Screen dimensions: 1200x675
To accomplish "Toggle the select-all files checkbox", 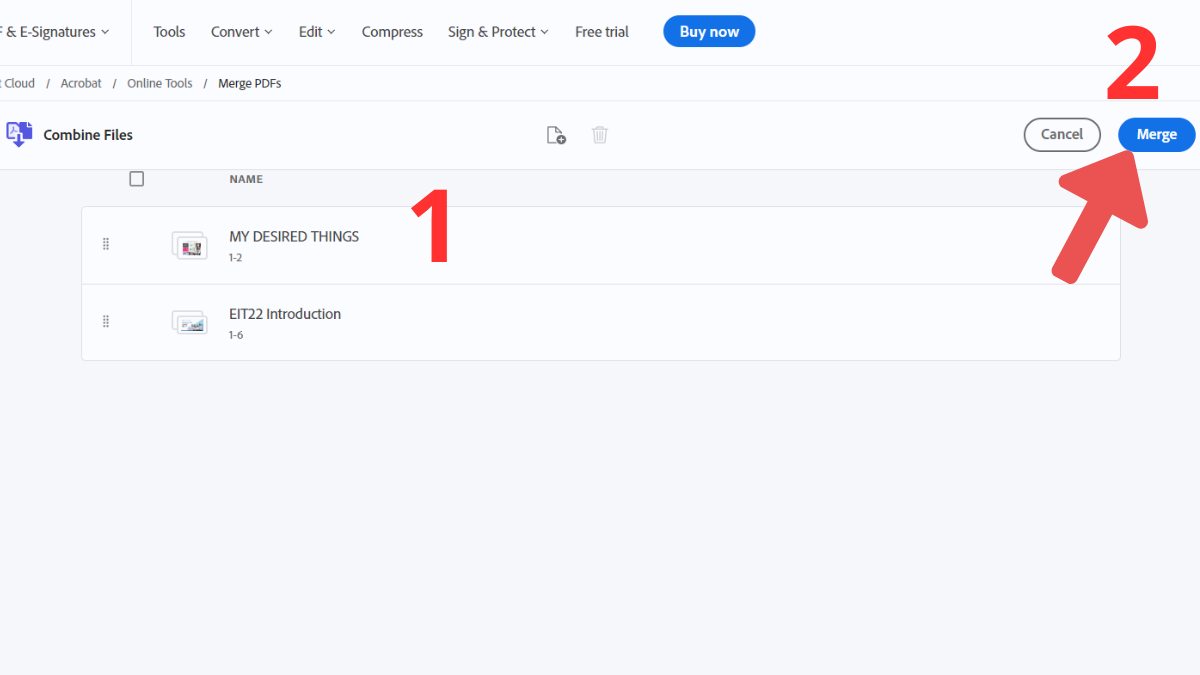I will 136,178.
